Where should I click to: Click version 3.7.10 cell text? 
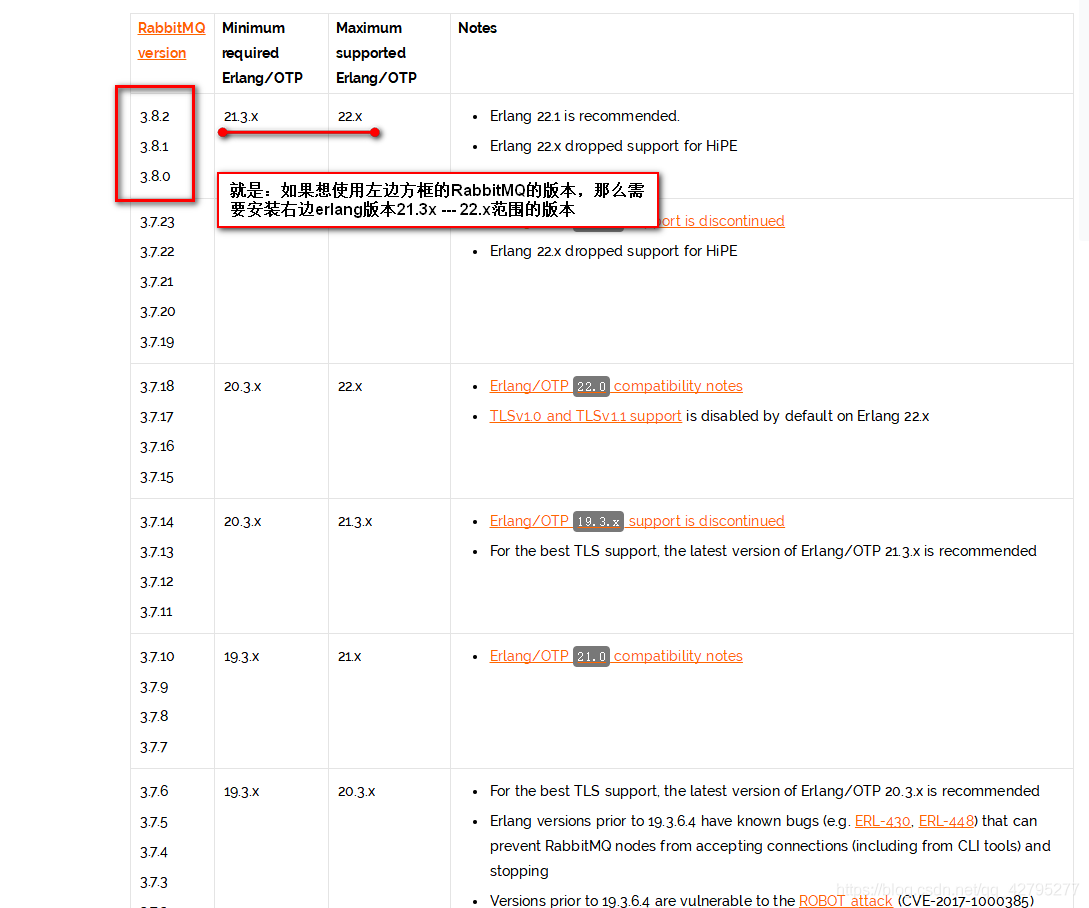157,657
